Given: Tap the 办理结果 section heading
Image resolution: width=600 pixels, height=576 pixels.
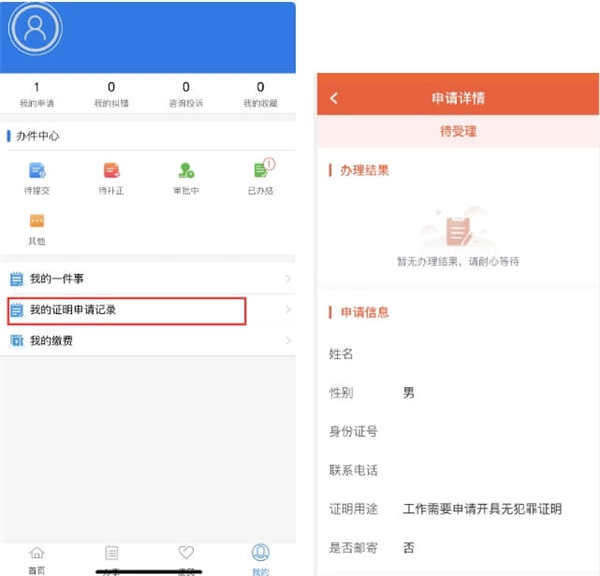Looking at the screenshot, I should coord(364,170).
